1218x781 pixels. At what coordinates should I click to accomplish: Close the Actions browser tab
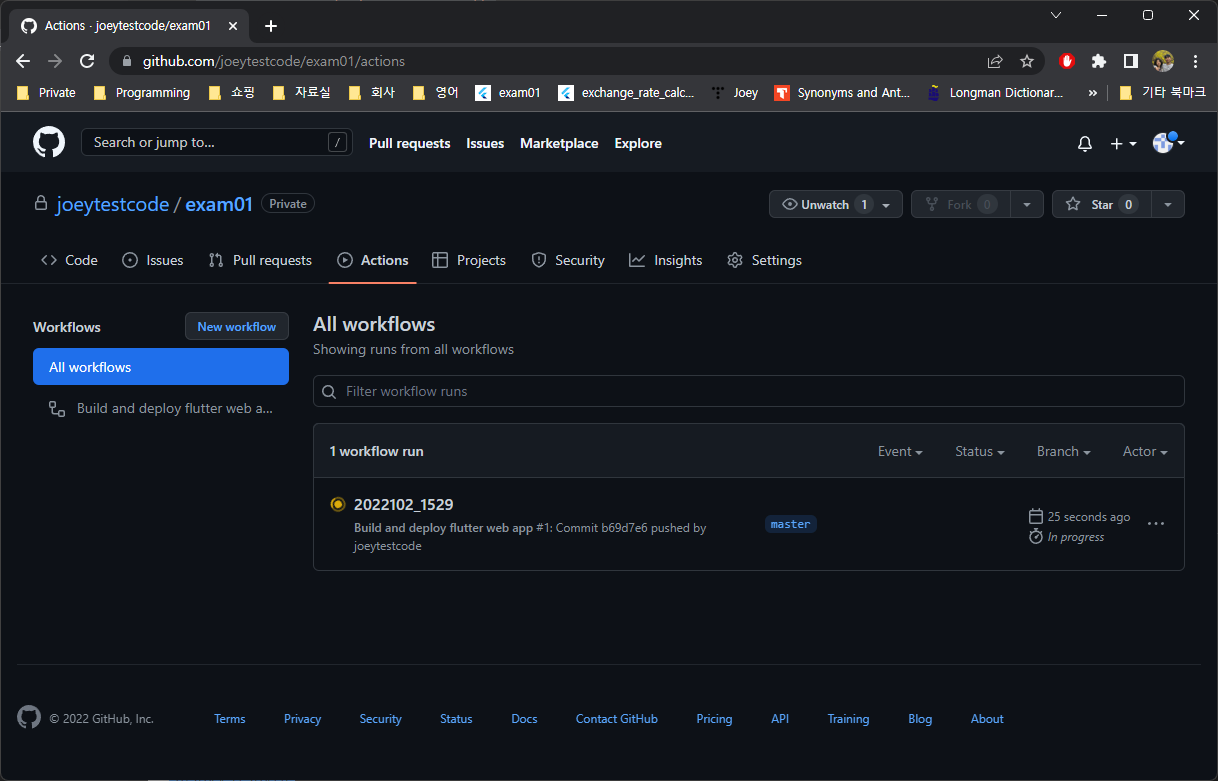(233, 26)
